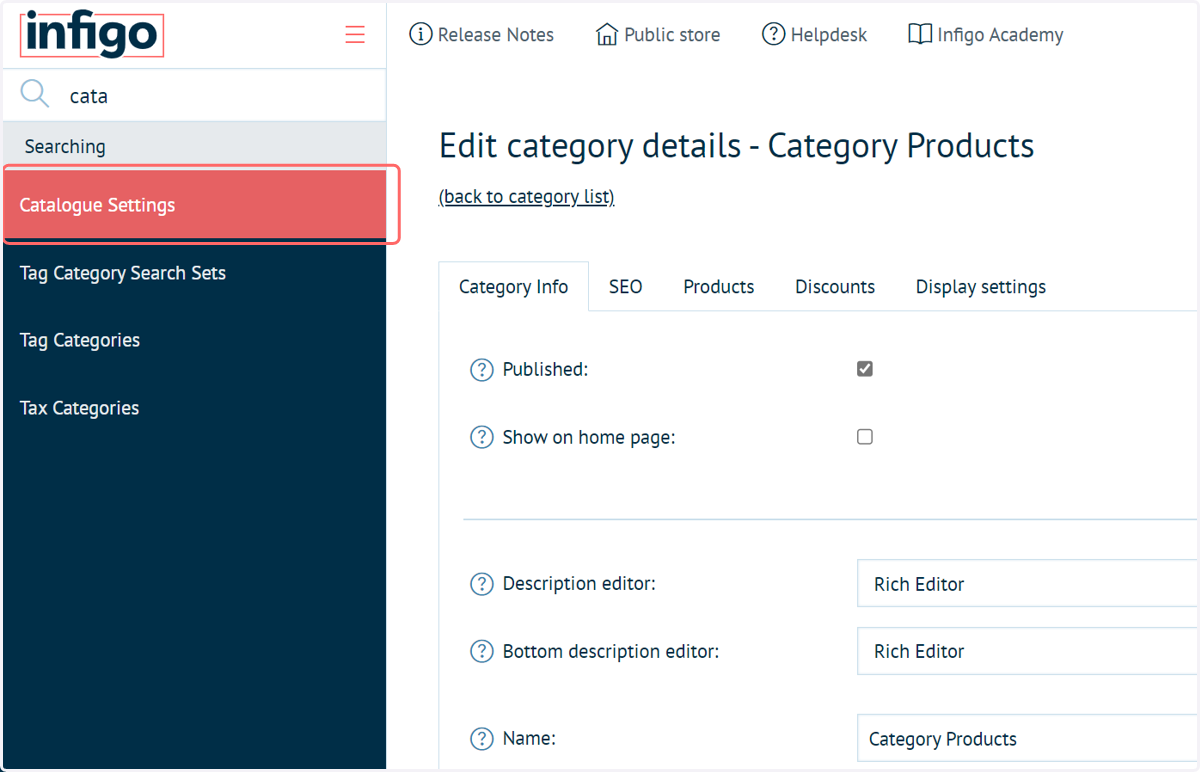1200x772 pixels.
Task: Follow the back to category list link
Action: tap(527, 197)
